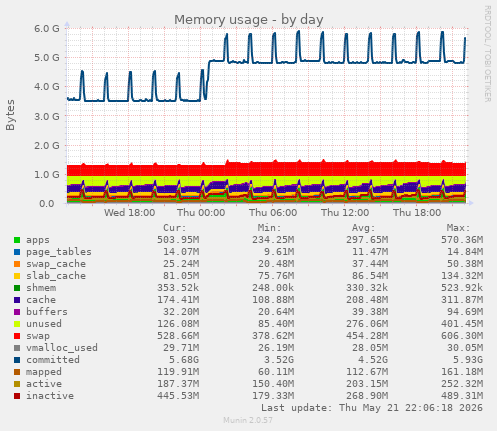Click buffers max value 94.69M
This screenshot has width=497, height=431.
click(465, 312)
